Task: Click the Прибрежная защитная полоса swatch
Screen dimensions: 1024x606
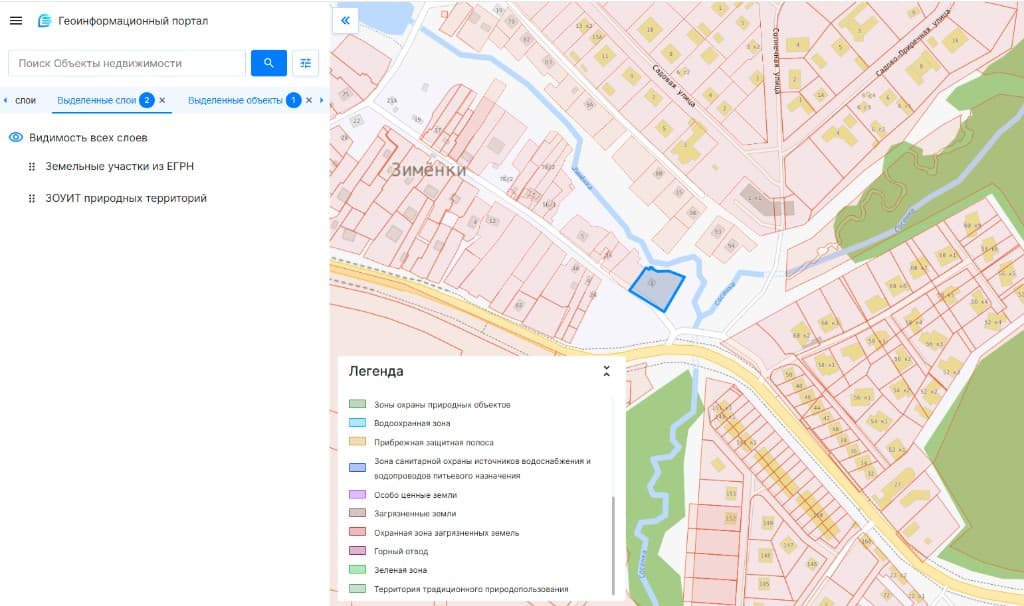Action: coord(357,441)
